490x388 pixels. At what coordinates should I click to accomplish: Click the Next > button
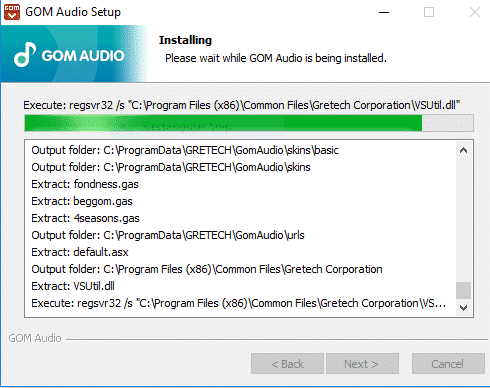tap(362, 364)
